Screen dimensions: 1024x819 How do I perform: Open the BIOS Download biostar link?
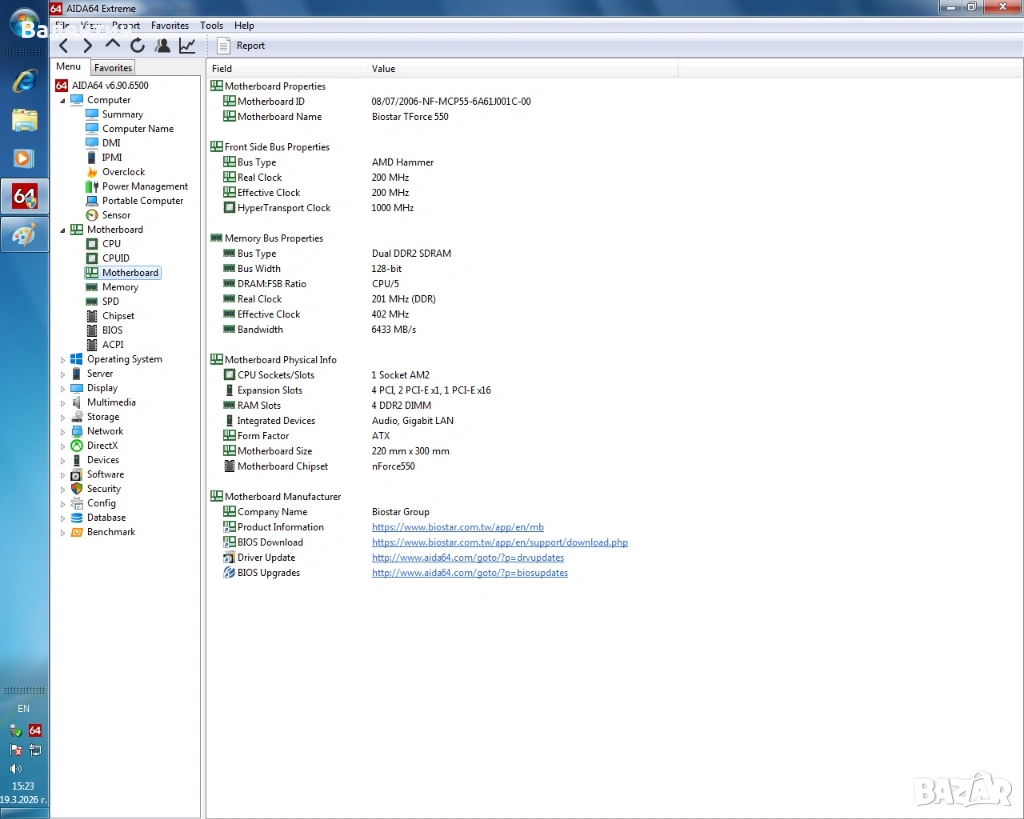[499, 542]
